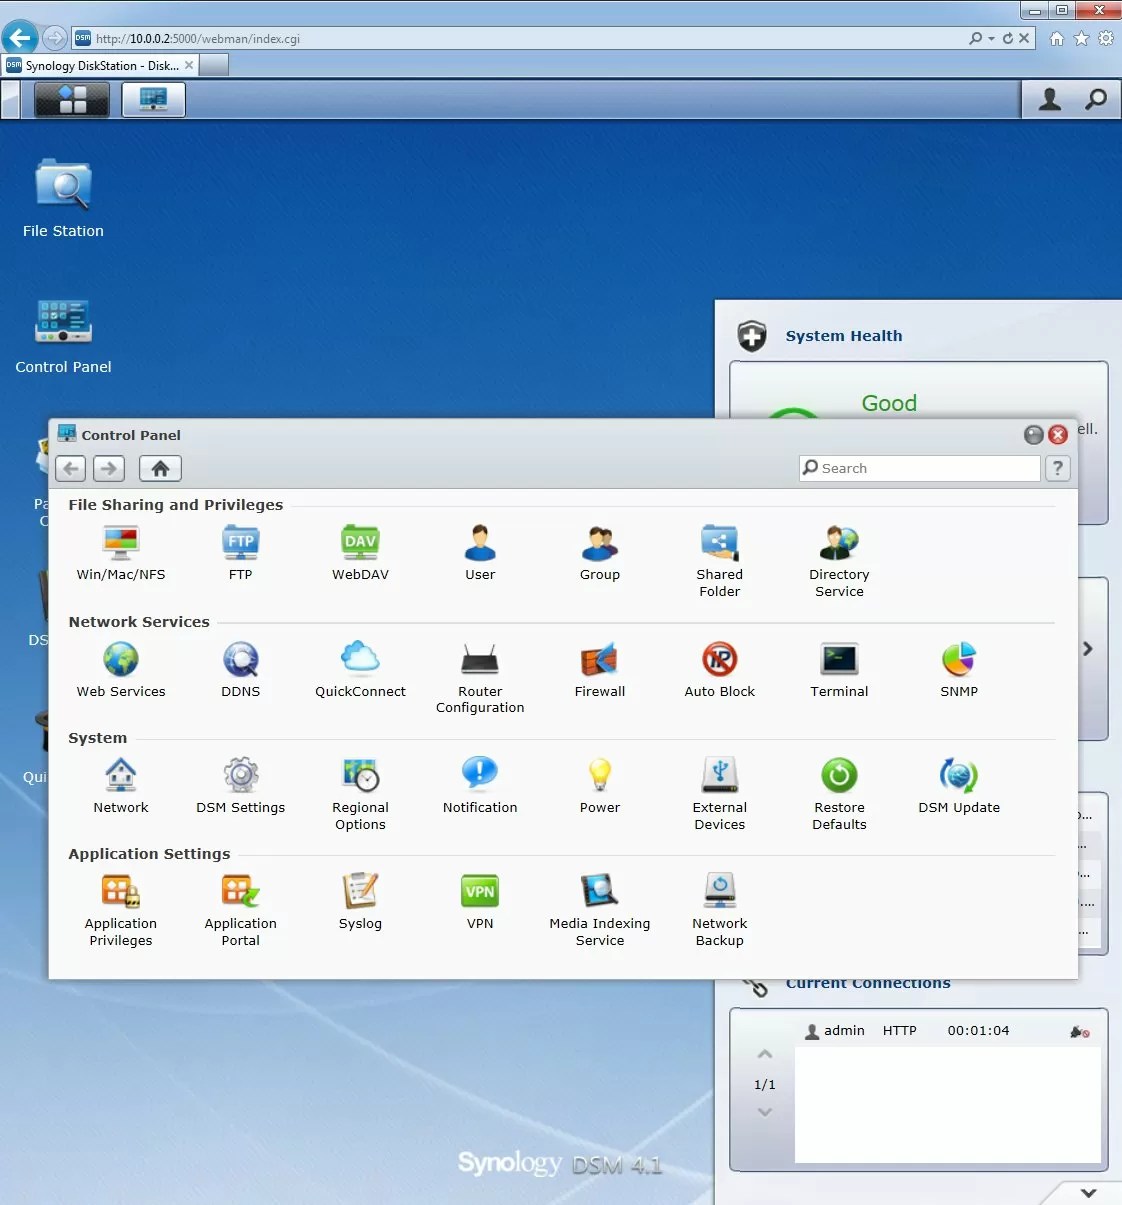Image resolution: width=1122 pixels, height=1205 pixels.
Task: Go forward in Control Panel
Action: (109, 468)
